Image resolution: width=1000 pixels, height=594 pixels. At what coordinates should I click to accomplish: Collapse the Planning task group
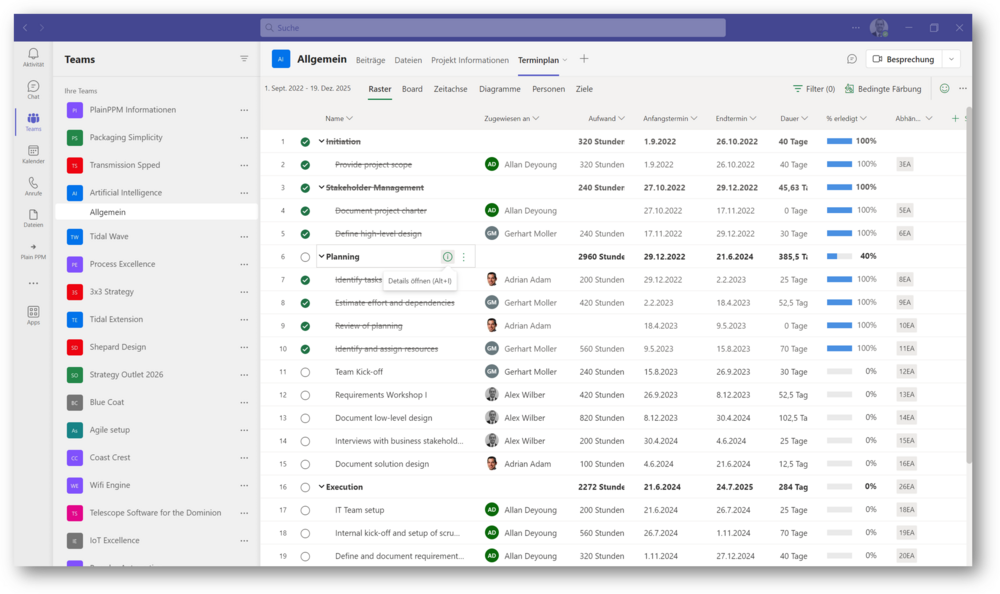click(x=321, y=257)
